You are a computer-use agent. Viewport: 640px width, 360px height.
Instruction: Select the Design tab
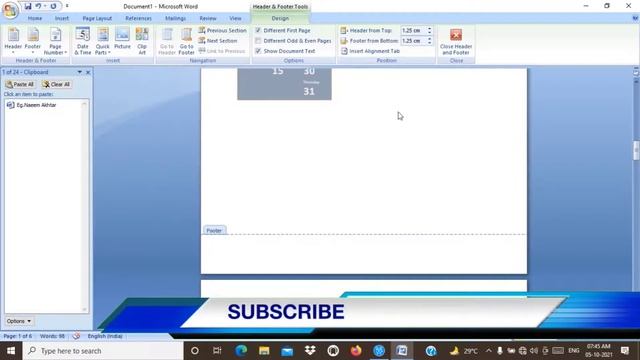click(280, 18)
